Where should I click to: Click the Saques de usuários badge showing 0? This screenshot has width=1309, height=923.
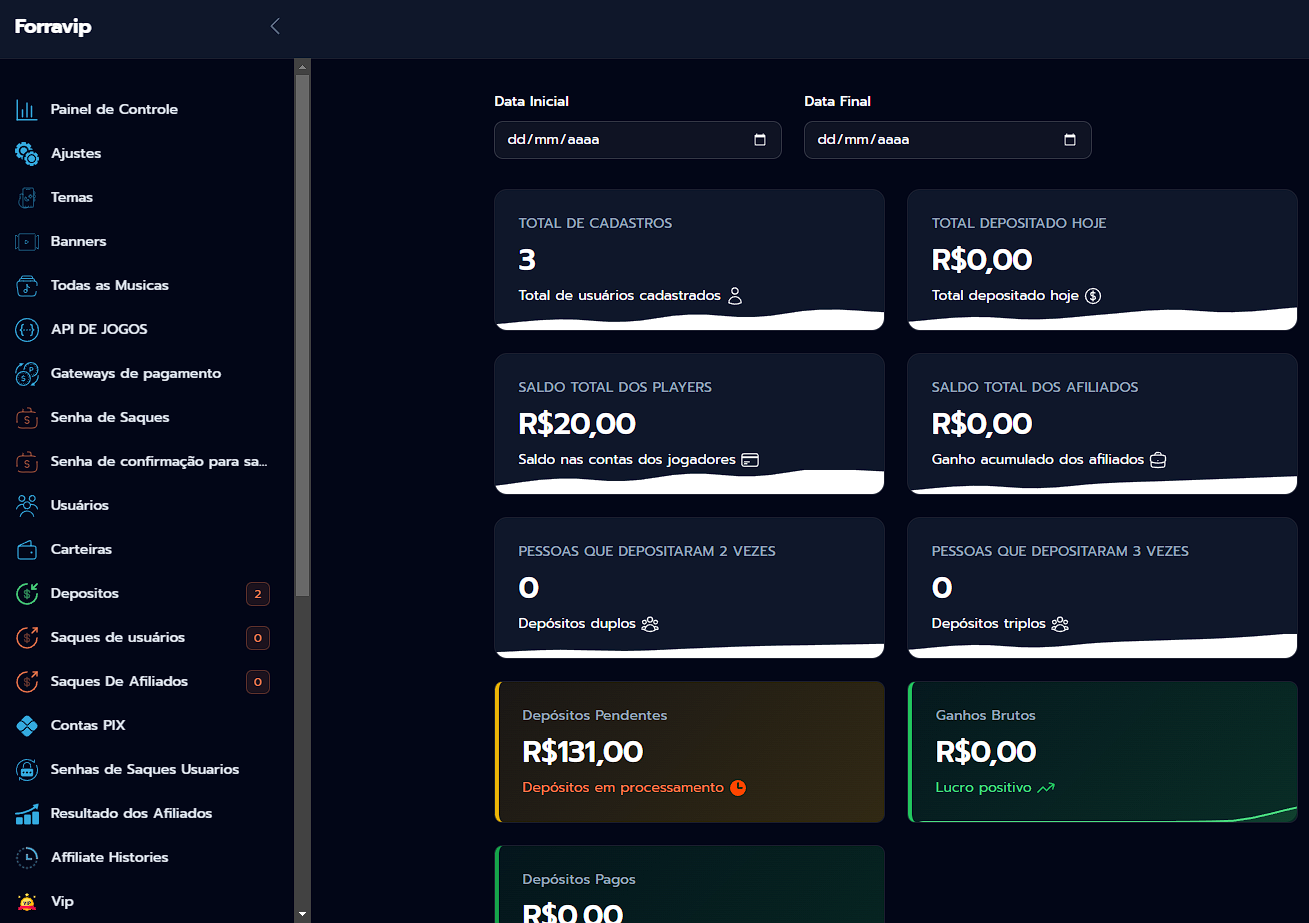tap(258, 638)
